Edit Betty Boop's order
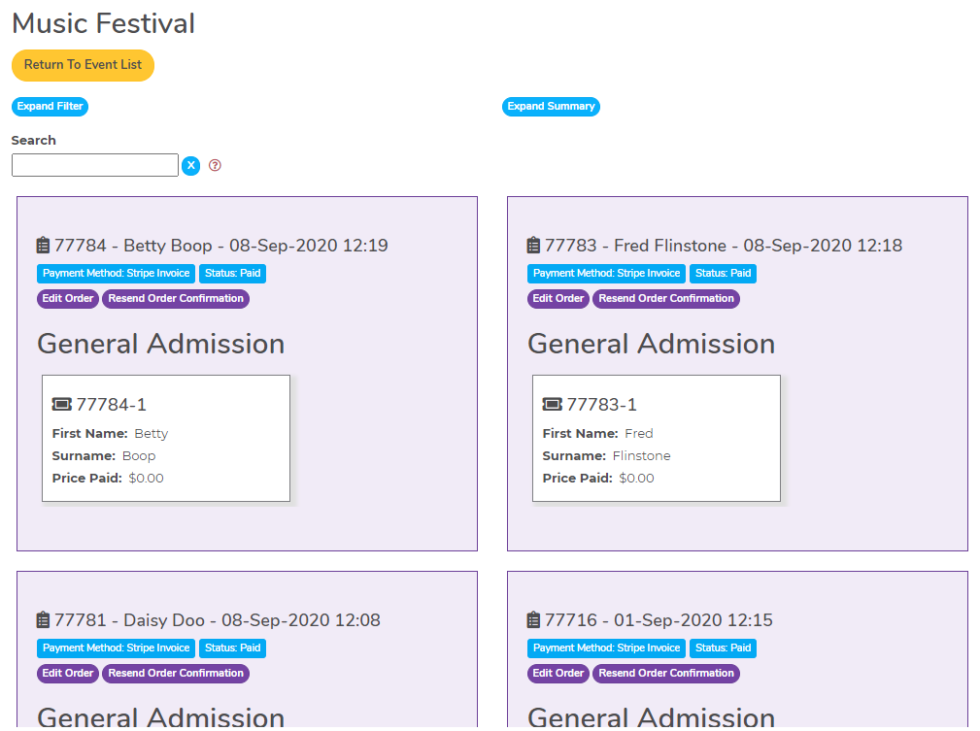This screenshot has height=731, width=980. [67, 298]
